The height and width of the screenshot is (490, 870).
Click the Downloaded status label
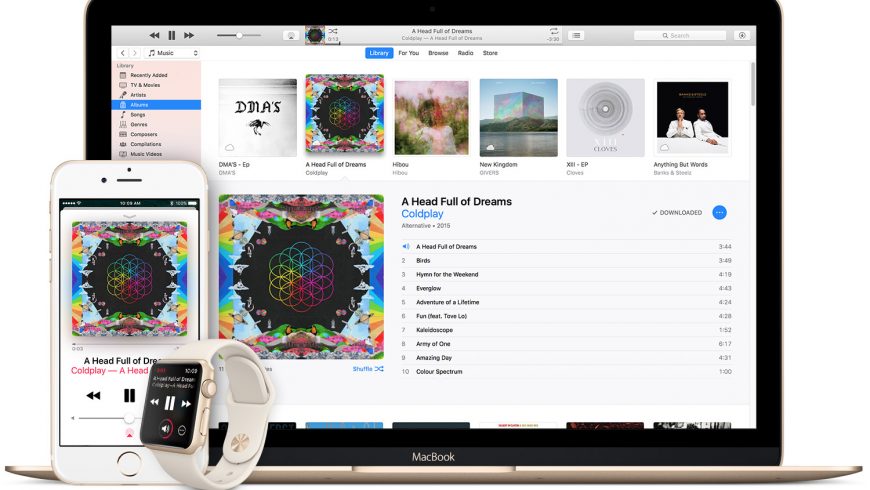click(677, 213)
